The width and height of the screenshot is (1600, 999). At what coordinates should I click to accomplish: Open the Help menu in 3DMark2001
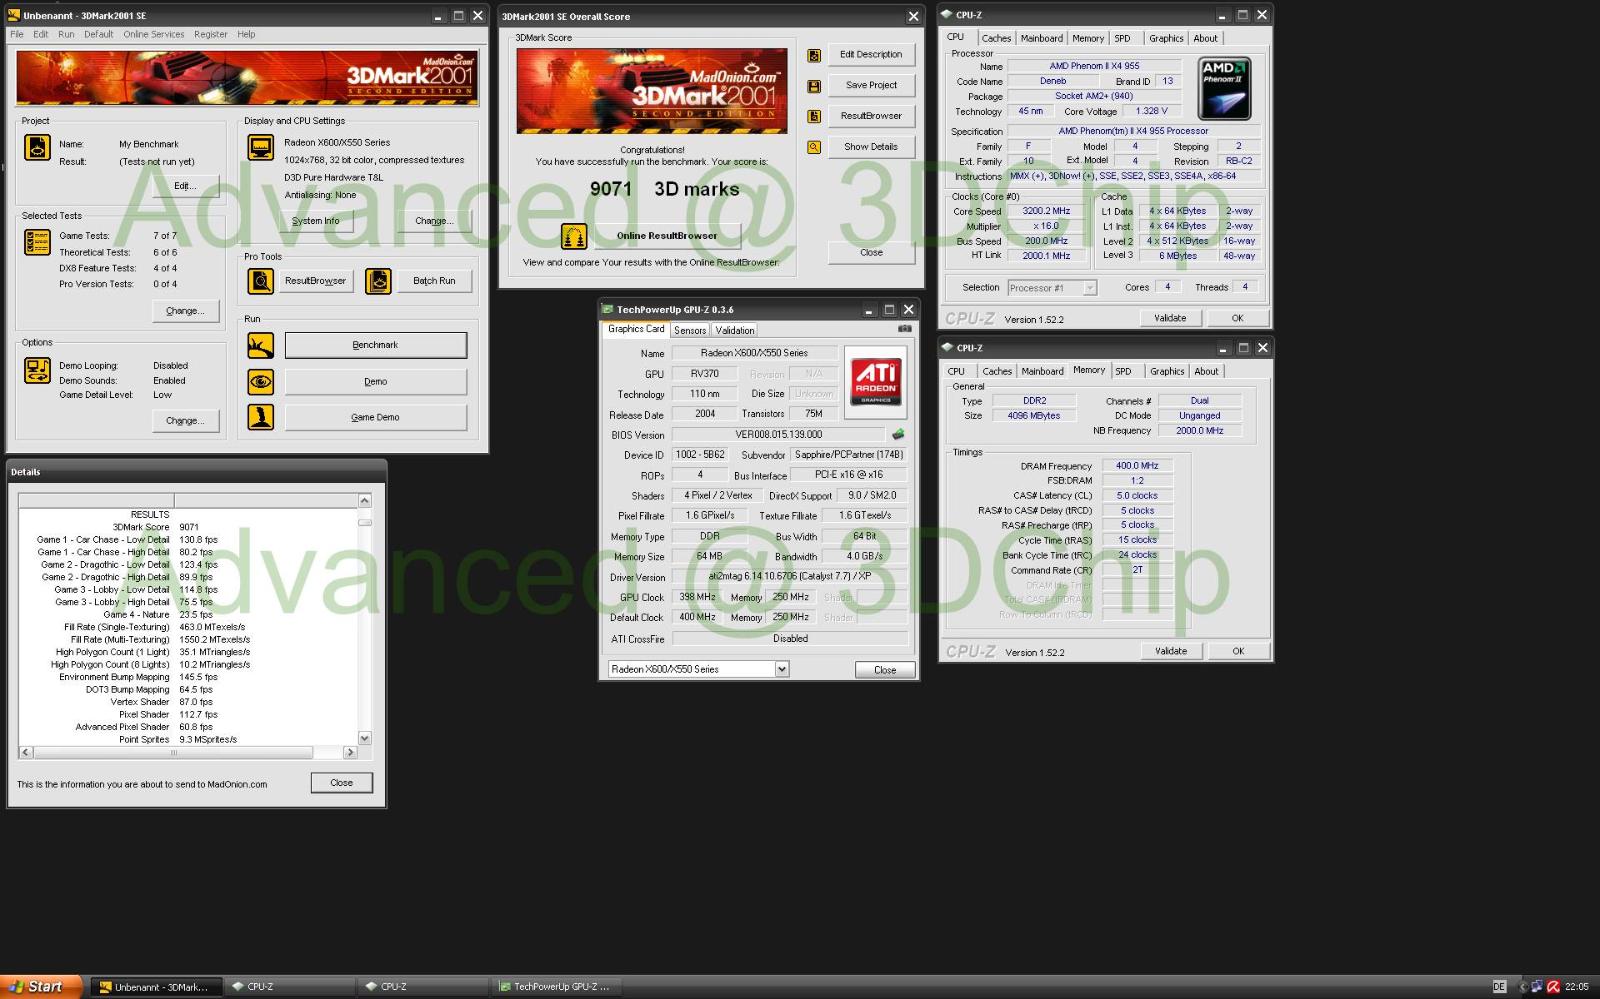(x=246, y=34)
